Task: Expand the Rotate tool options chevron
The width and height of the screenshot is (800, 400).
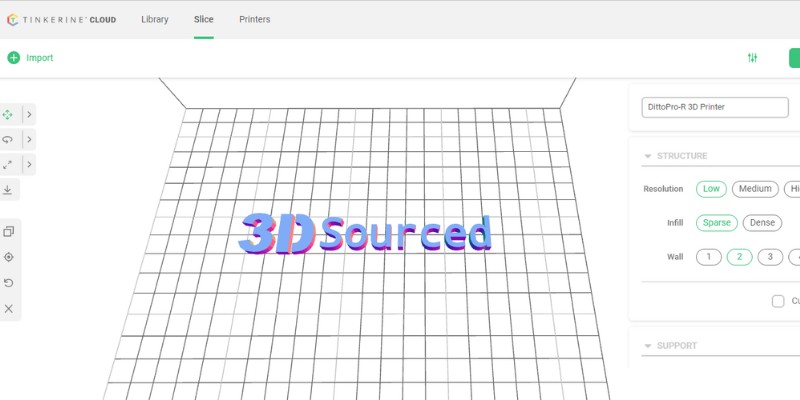Action: click(28, 139)
